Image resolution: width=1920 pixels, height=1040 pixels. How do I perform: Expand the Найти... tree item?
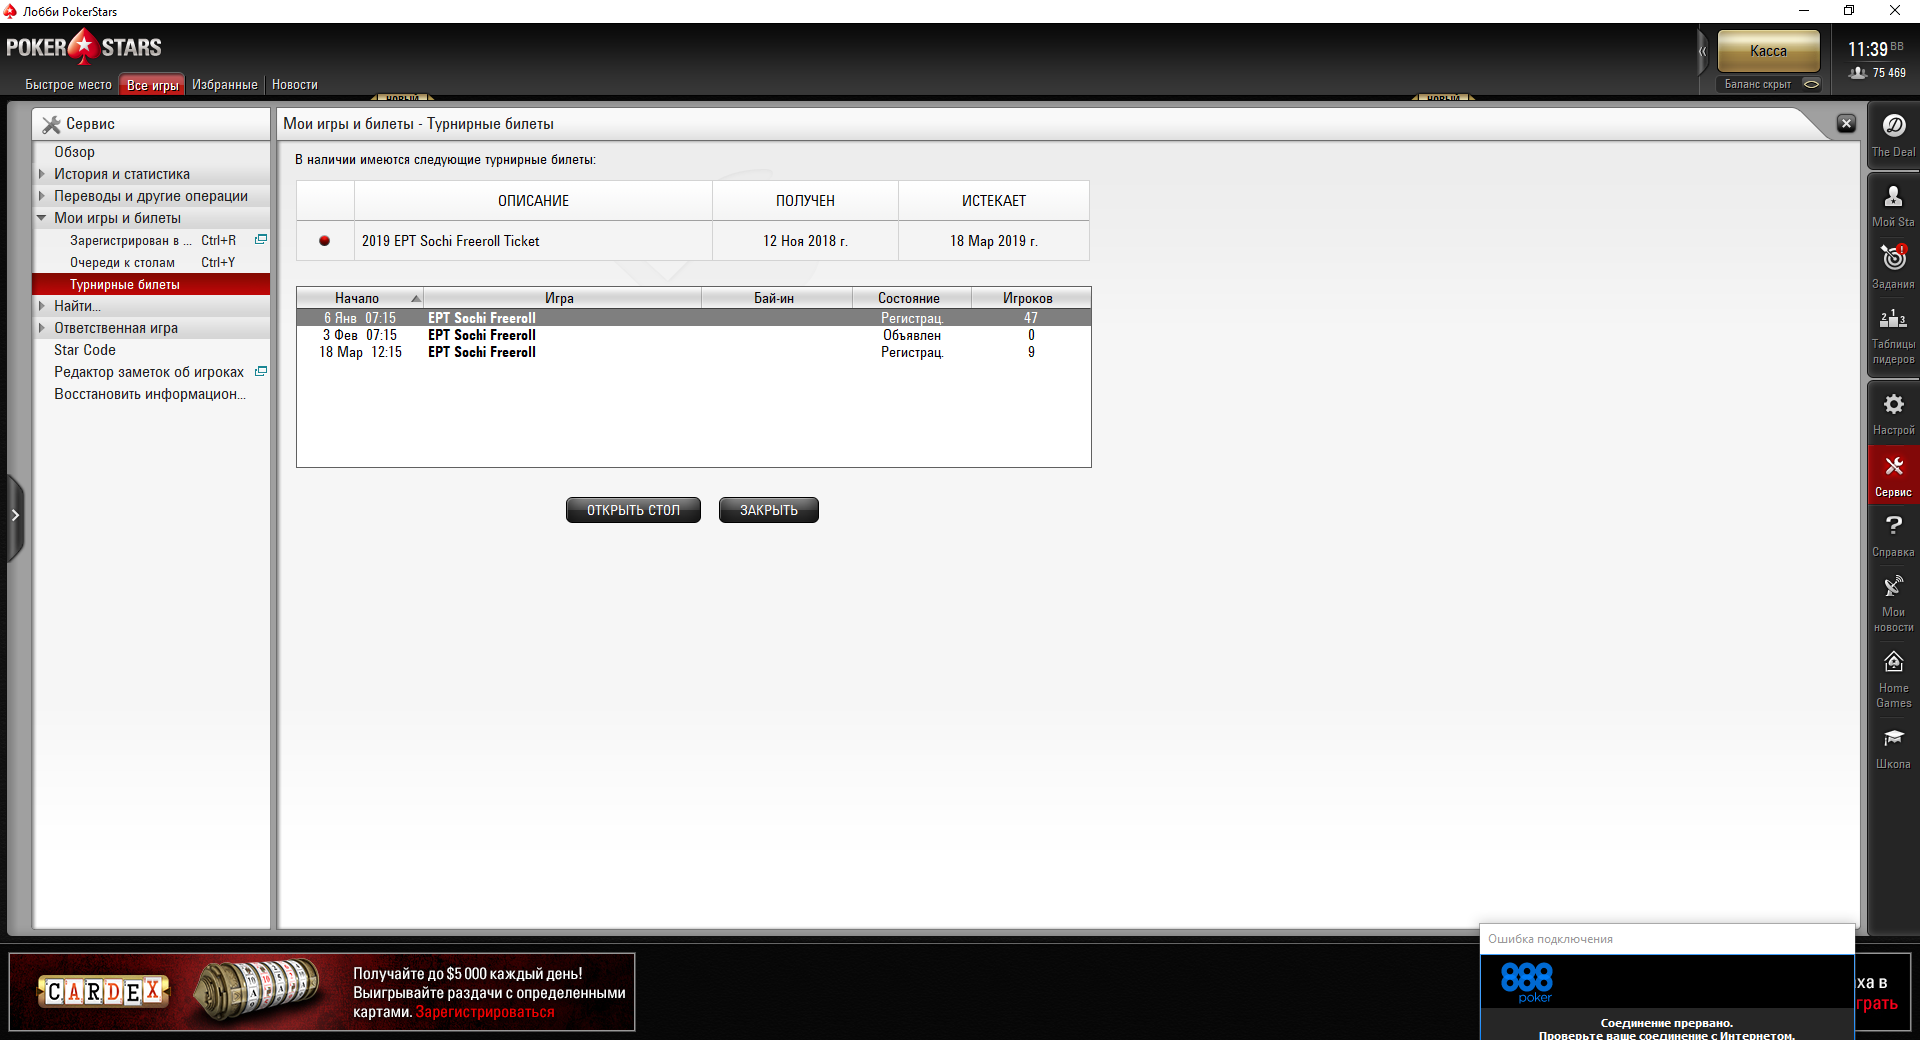(42, 306)
